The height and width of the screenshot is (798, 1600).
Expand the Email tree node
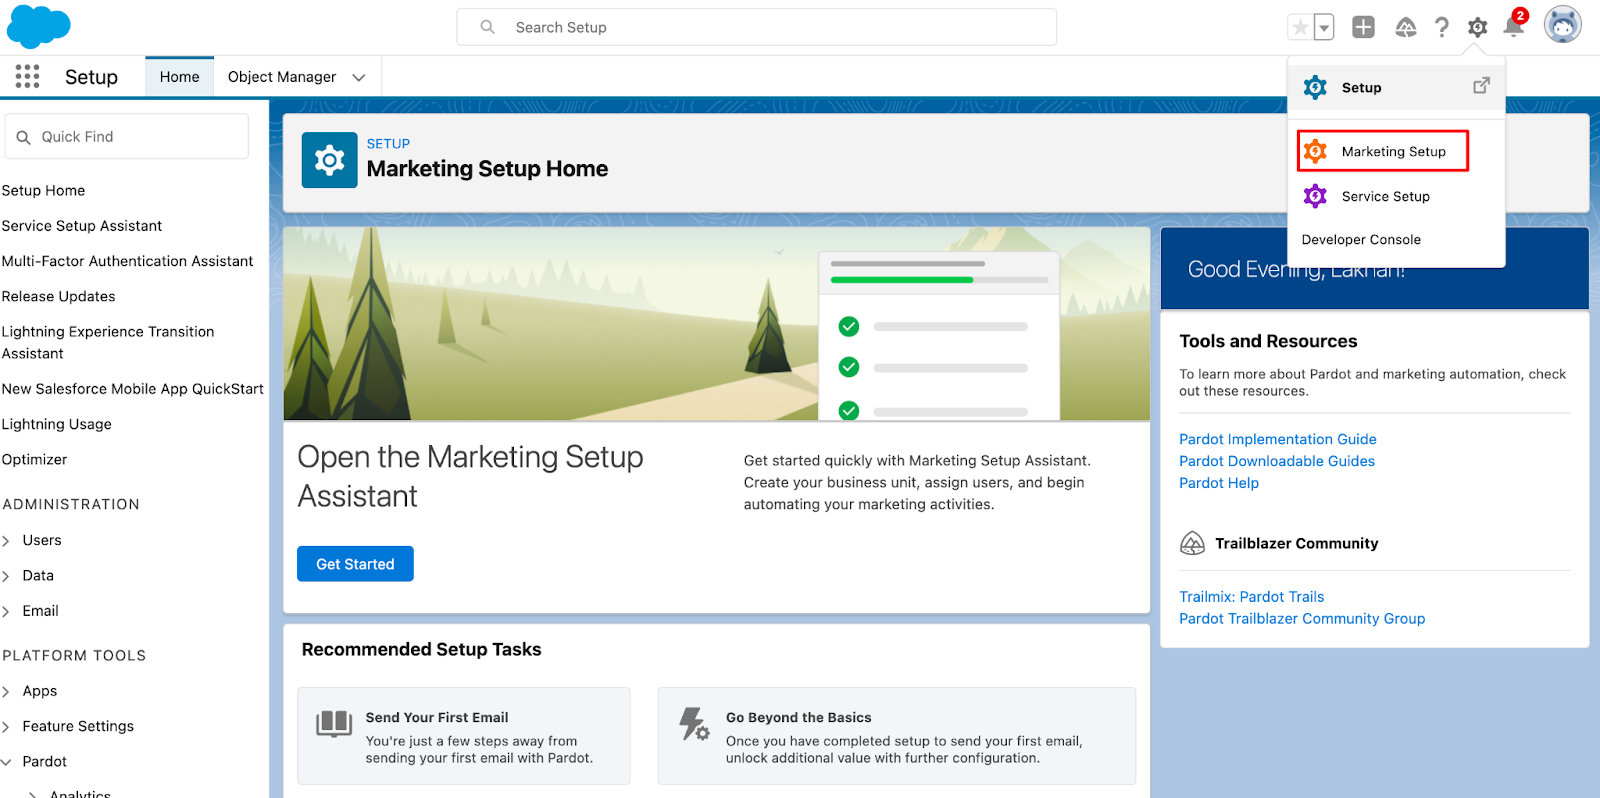(x=6, y=611)
